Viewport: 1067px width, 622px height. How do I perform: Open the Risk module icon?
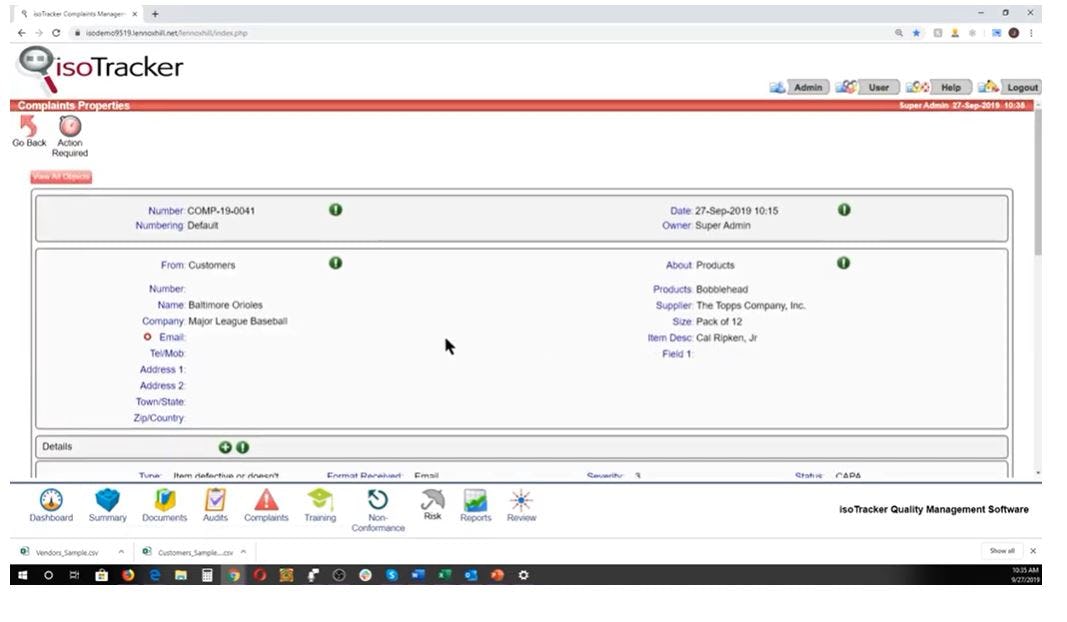(x=432, y=503)
